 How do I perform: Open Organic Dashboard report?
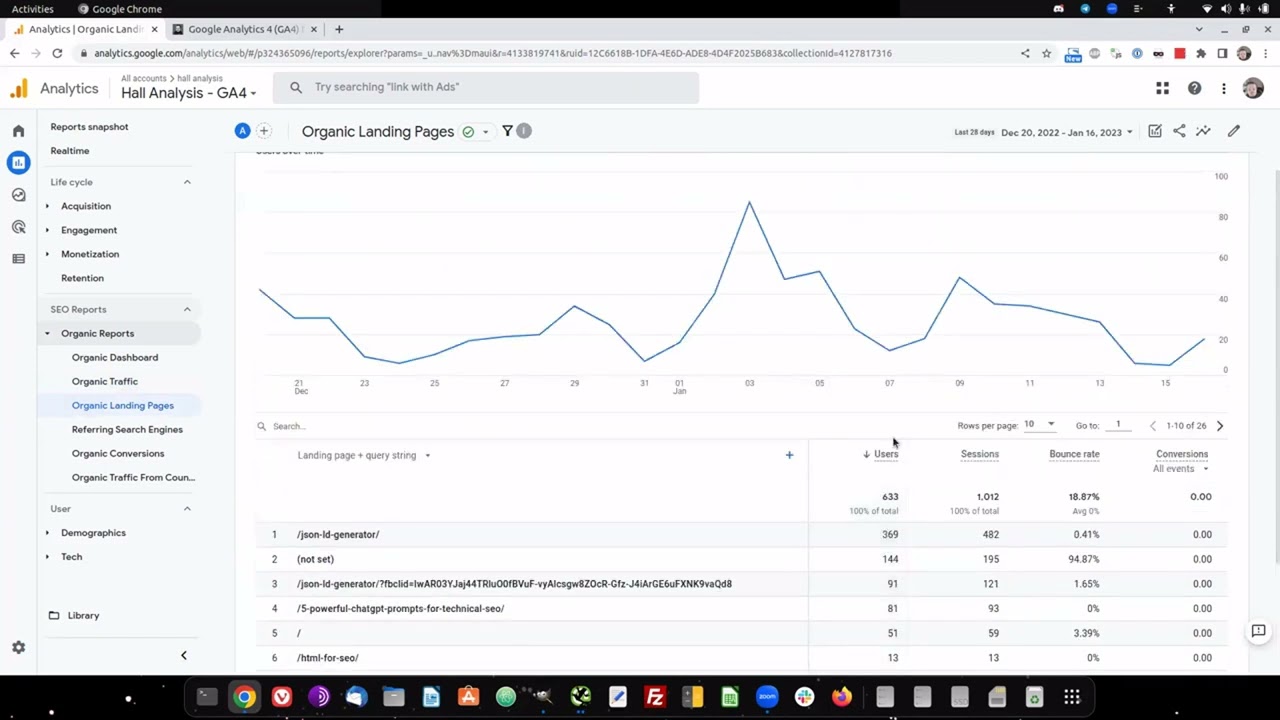tap(115, 358)
